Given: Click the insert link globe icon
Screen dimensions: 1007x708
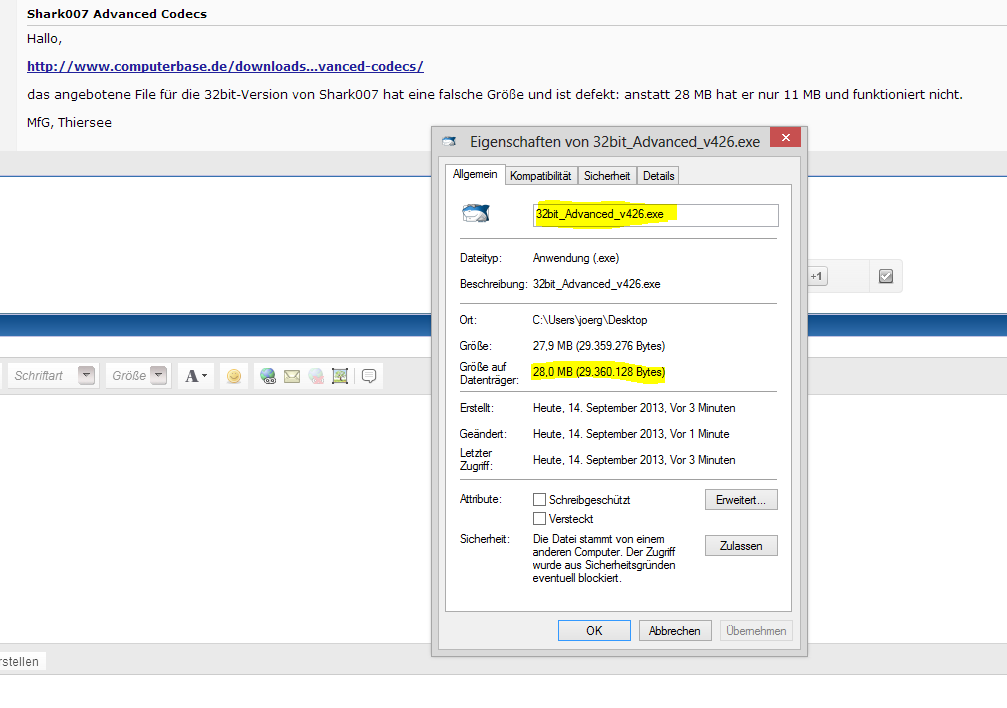Looking at the screenshot, I should [268, 376].
